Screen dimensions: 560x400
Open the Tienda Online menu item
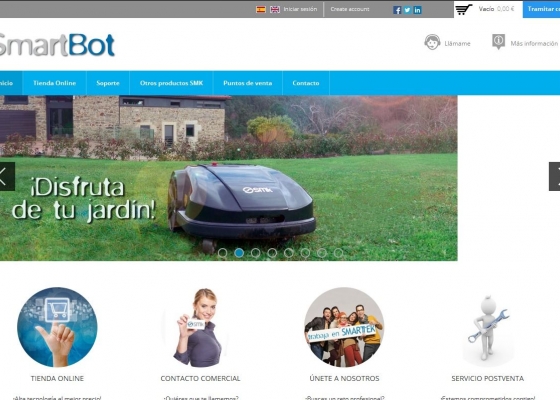coord(54,83)
